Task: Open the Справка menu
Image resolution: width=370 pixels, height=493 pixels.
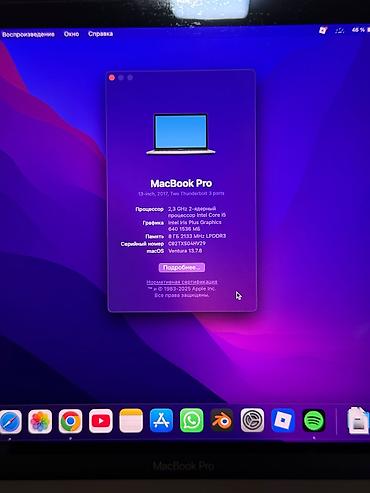Action: [x=100, y=34]
